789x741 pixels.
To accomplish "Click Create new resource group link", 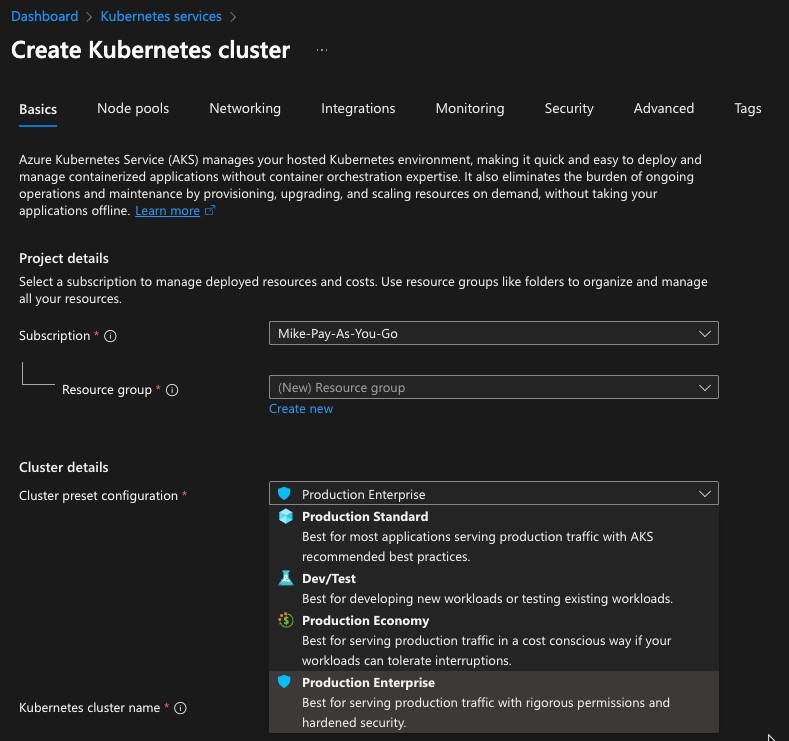I will (x=301, y=409).
